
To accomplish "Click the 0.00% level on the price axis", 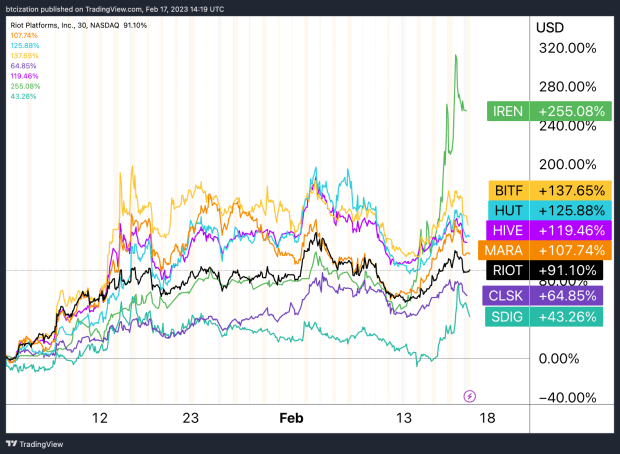I will (566, 358).
